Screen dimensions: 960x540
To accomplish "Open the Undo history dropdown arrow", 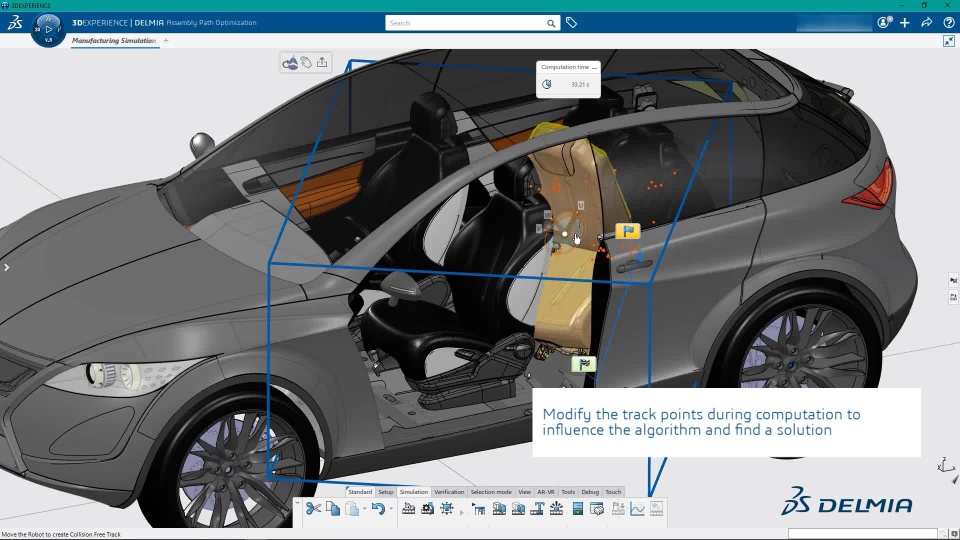I will pyautogui.click(x=391, y=509).
